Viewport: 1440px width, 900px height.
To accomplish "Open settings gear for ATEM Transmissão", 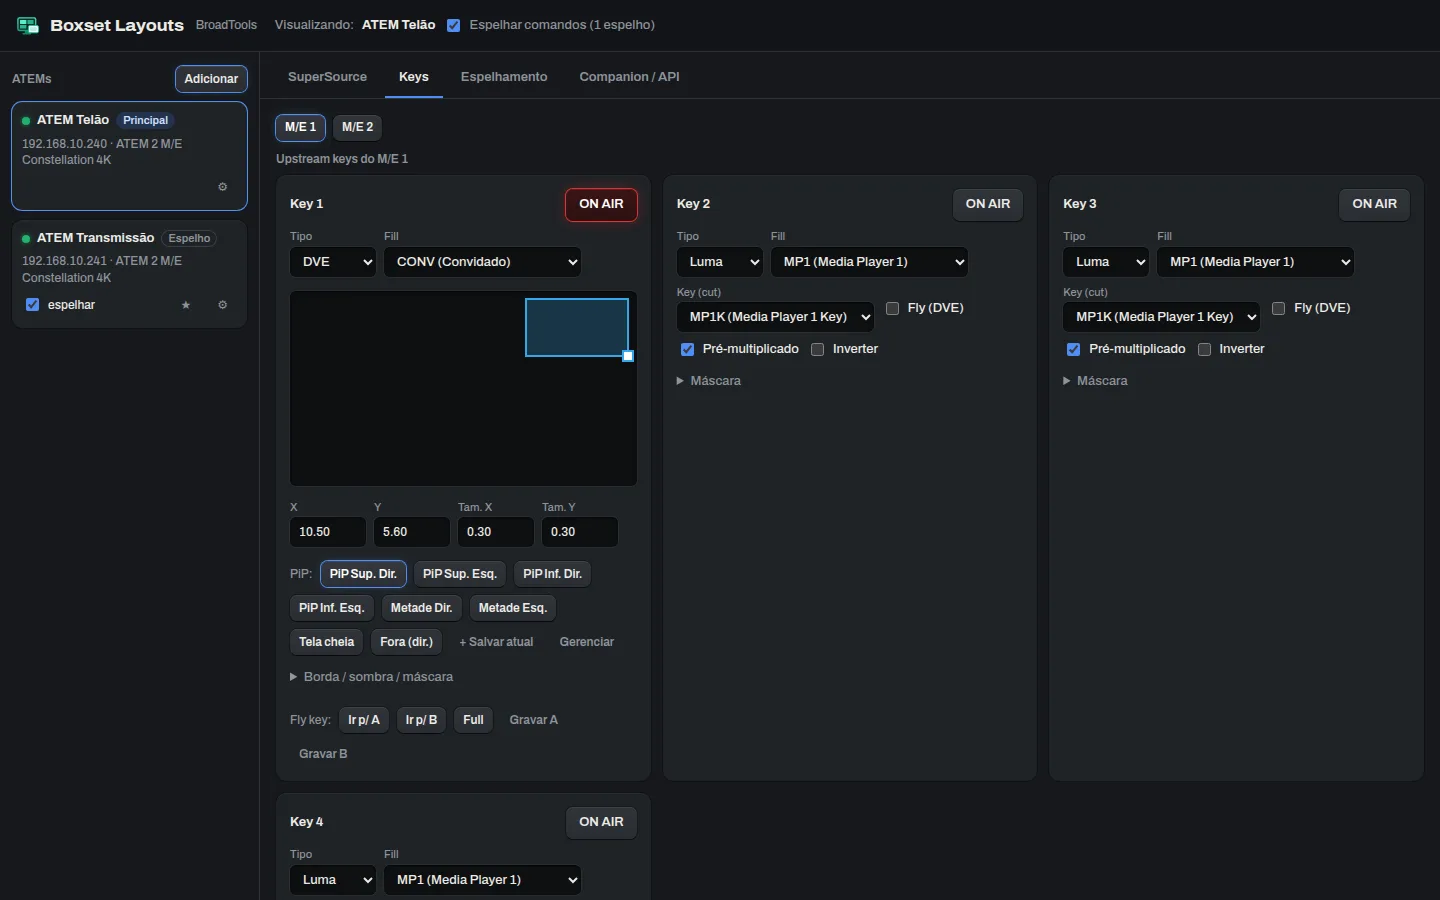I will (222, 305).
